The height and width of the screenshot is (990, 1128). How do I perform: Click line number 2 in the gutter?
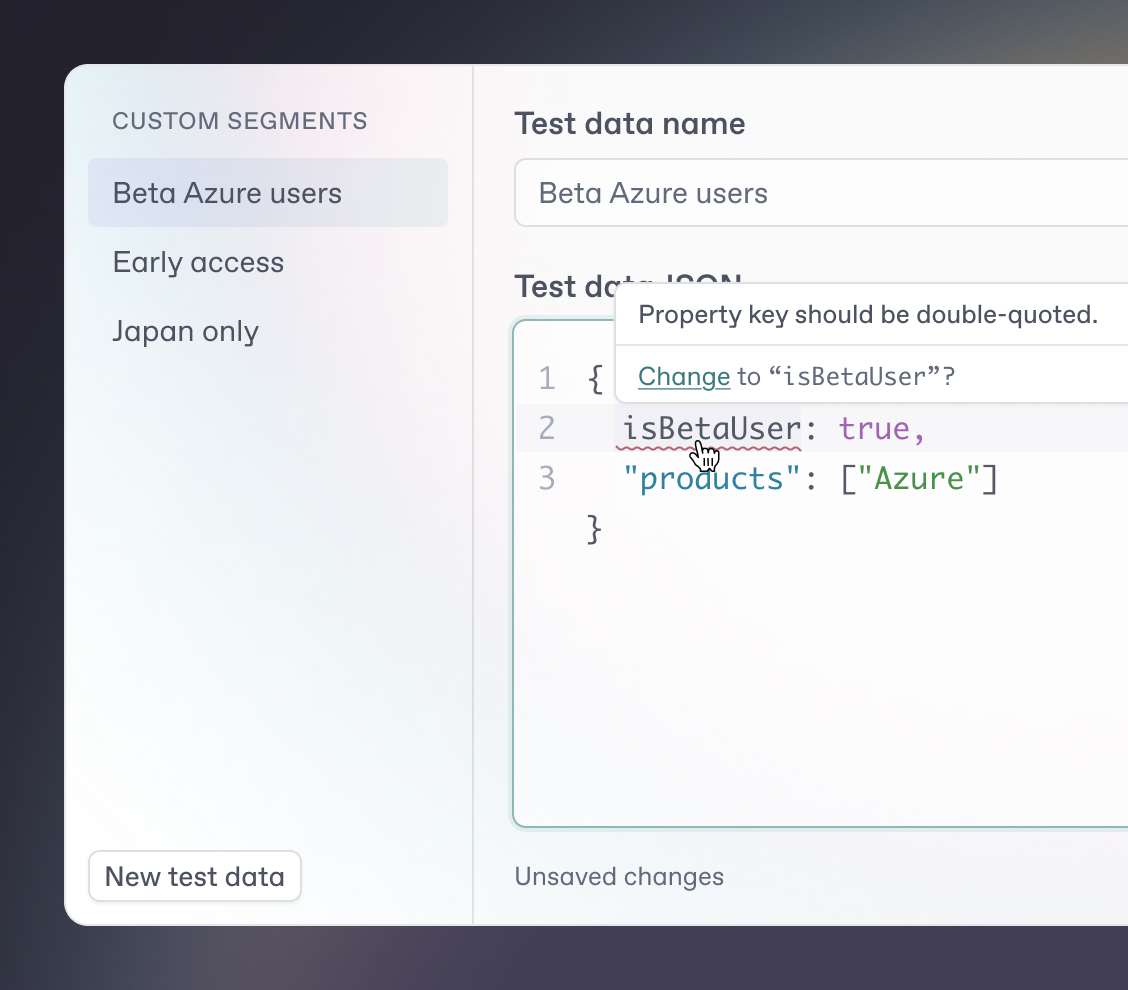547,429
